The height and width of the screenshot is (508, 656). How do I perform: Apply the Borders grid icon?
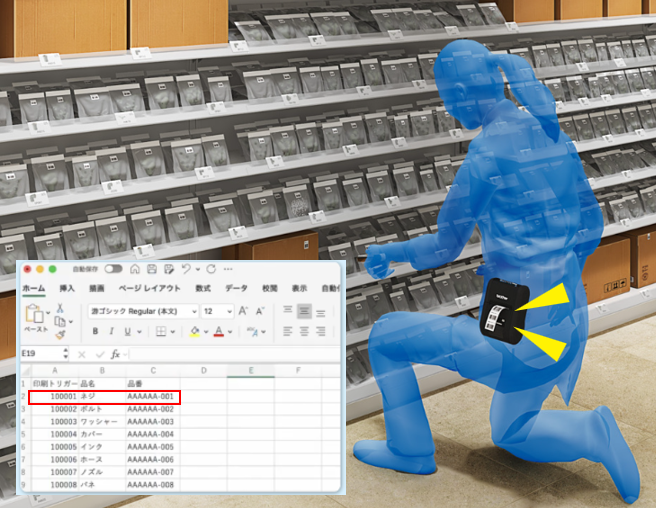(161, 331)
